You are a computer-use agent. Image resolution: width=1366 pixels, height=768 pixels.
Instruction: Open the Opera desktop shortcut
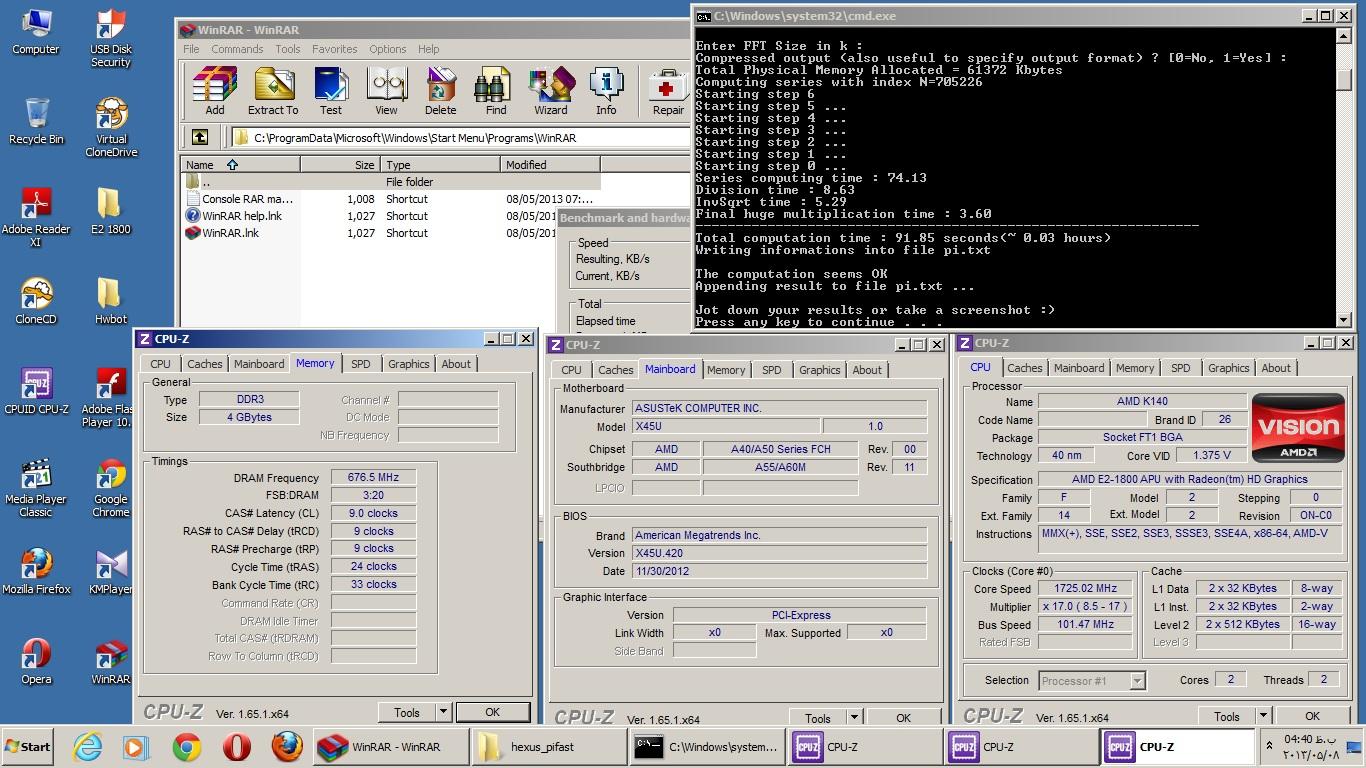tap(36, 661)
